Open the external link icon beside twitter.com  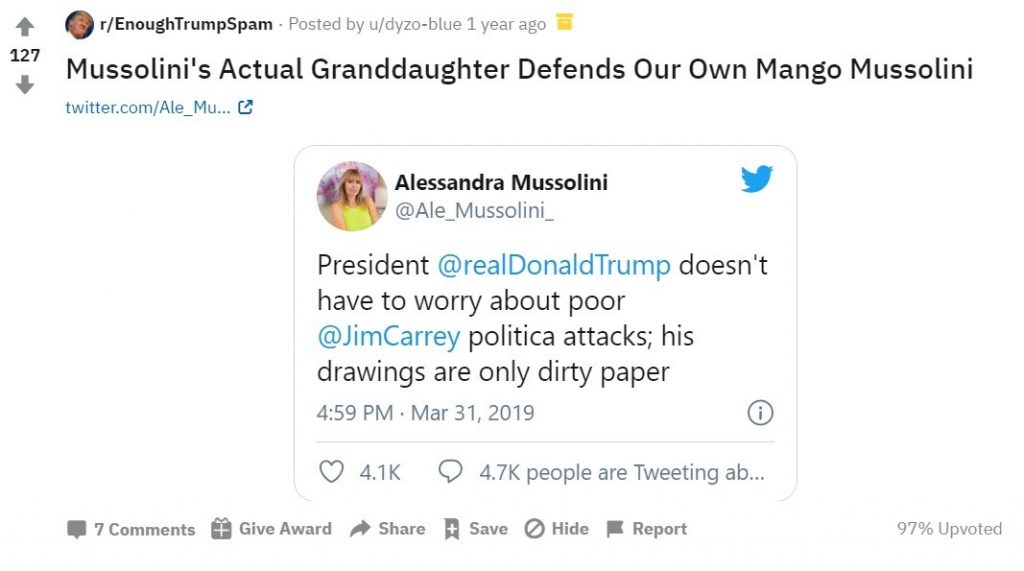[245, 107]
